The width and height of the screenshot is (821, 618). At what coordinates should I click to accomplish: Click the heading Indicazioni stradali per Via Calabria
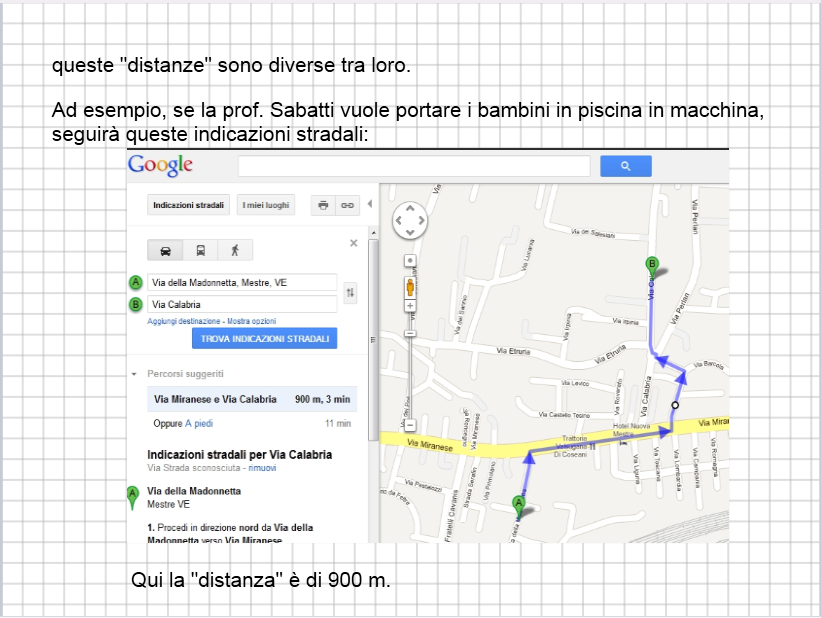pyautogui.click(x=239, y=455)
